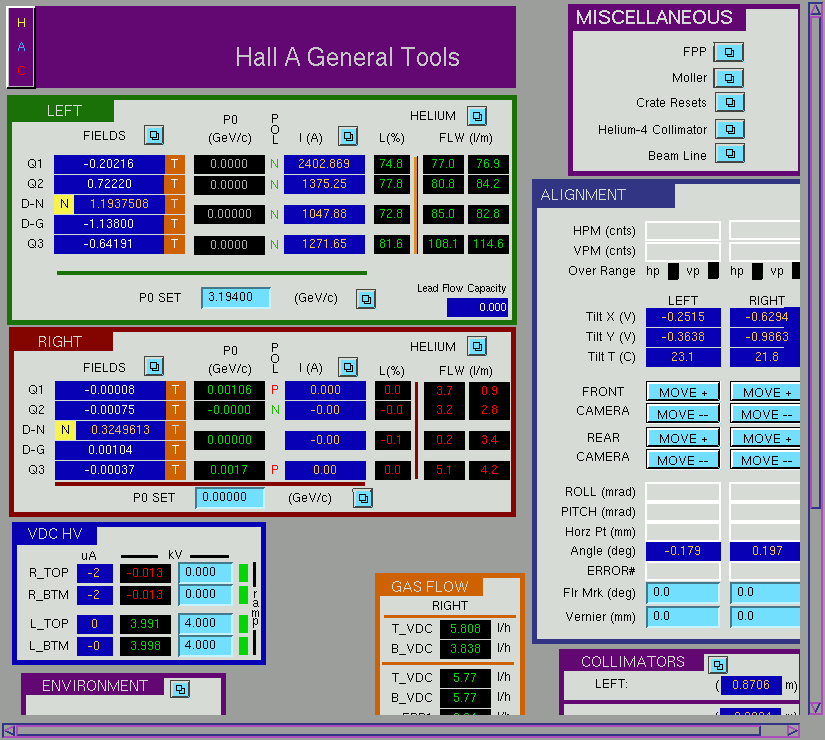The image size is (825, 740).
Task: Click LEFT Flr Mrk (deg) input field
Action: [x=683, y=593]
